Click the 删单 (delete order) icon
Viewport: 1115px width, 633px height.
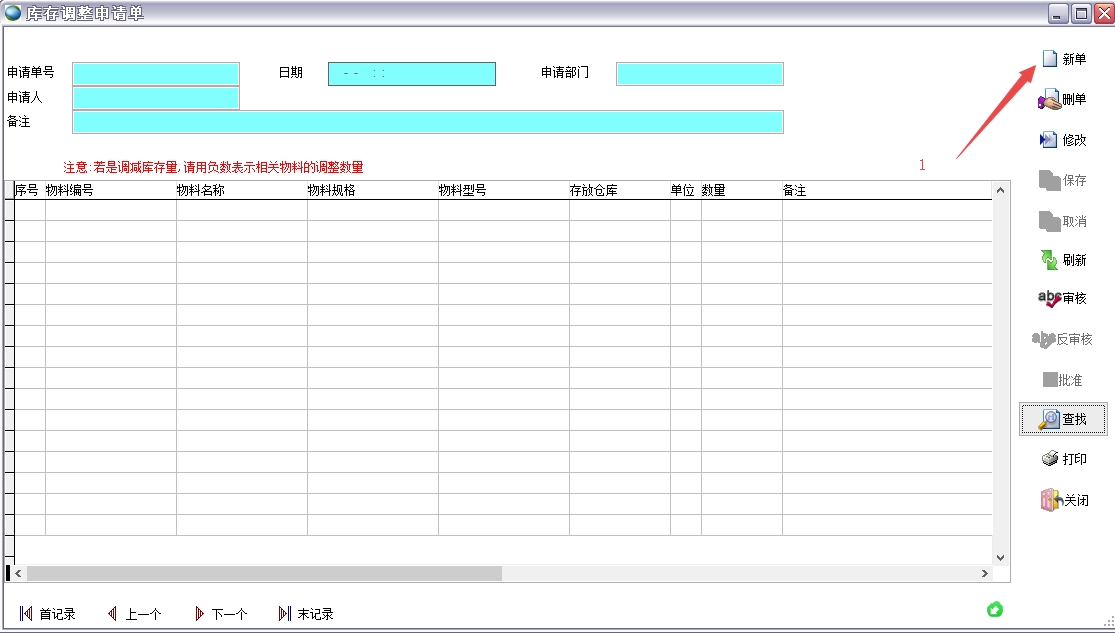pyautogui.click(x=1049, y=100)
